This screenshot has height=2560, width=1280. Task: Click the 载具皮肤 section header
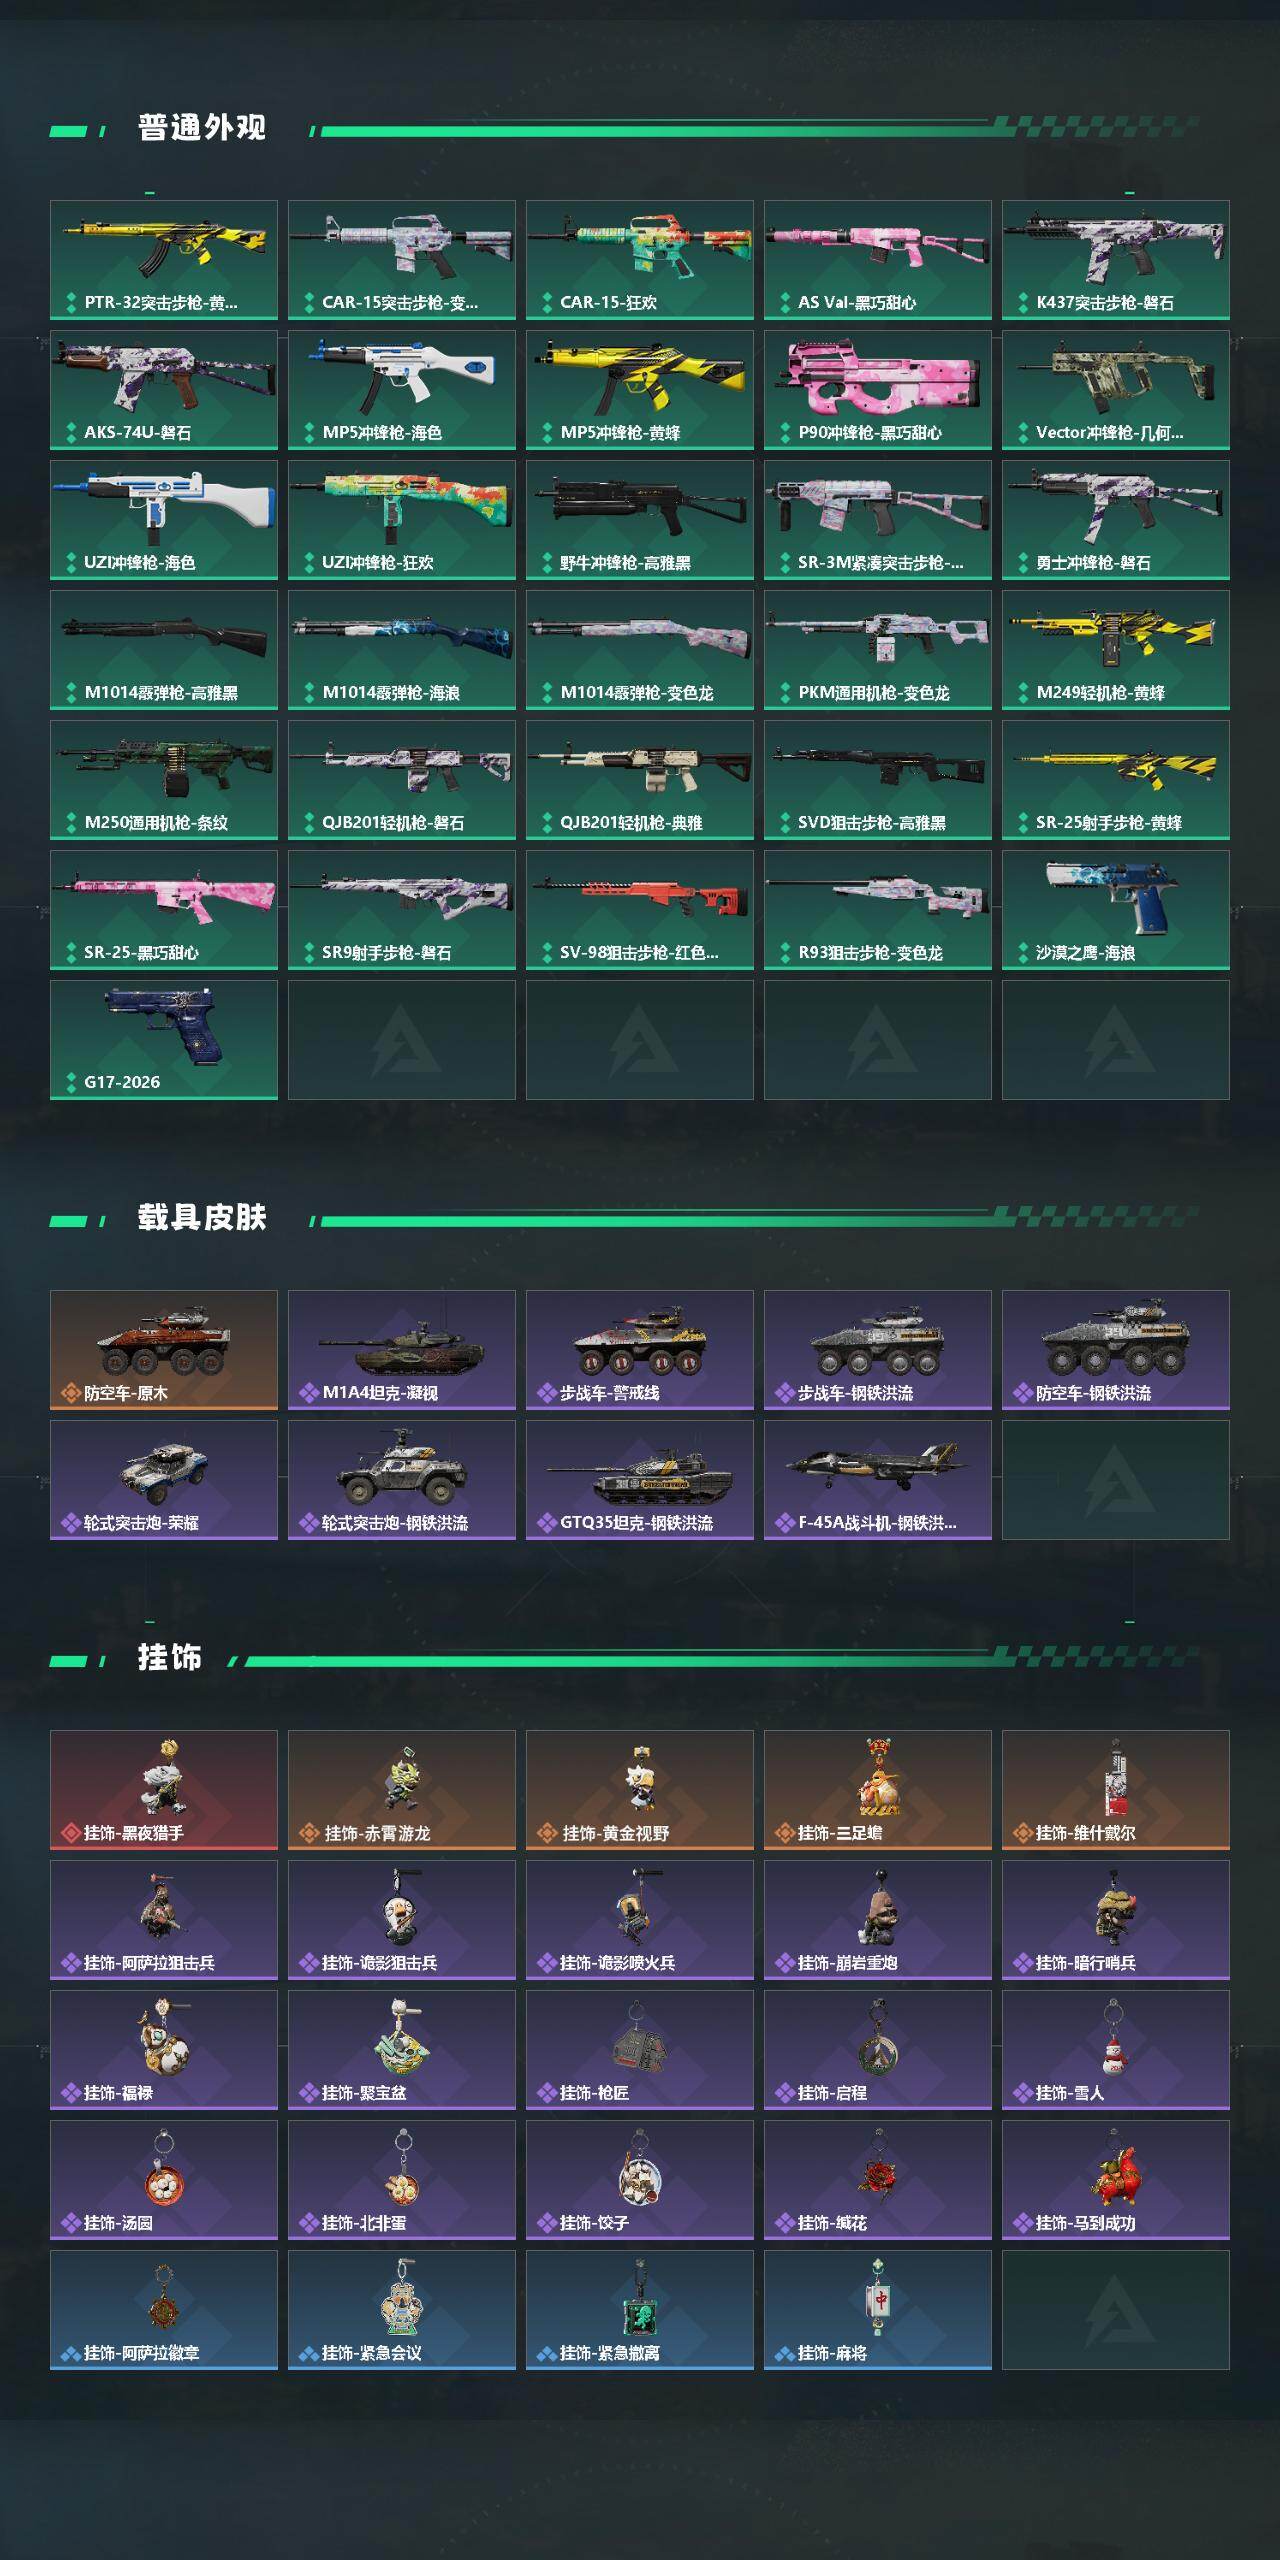(202, 1218)
